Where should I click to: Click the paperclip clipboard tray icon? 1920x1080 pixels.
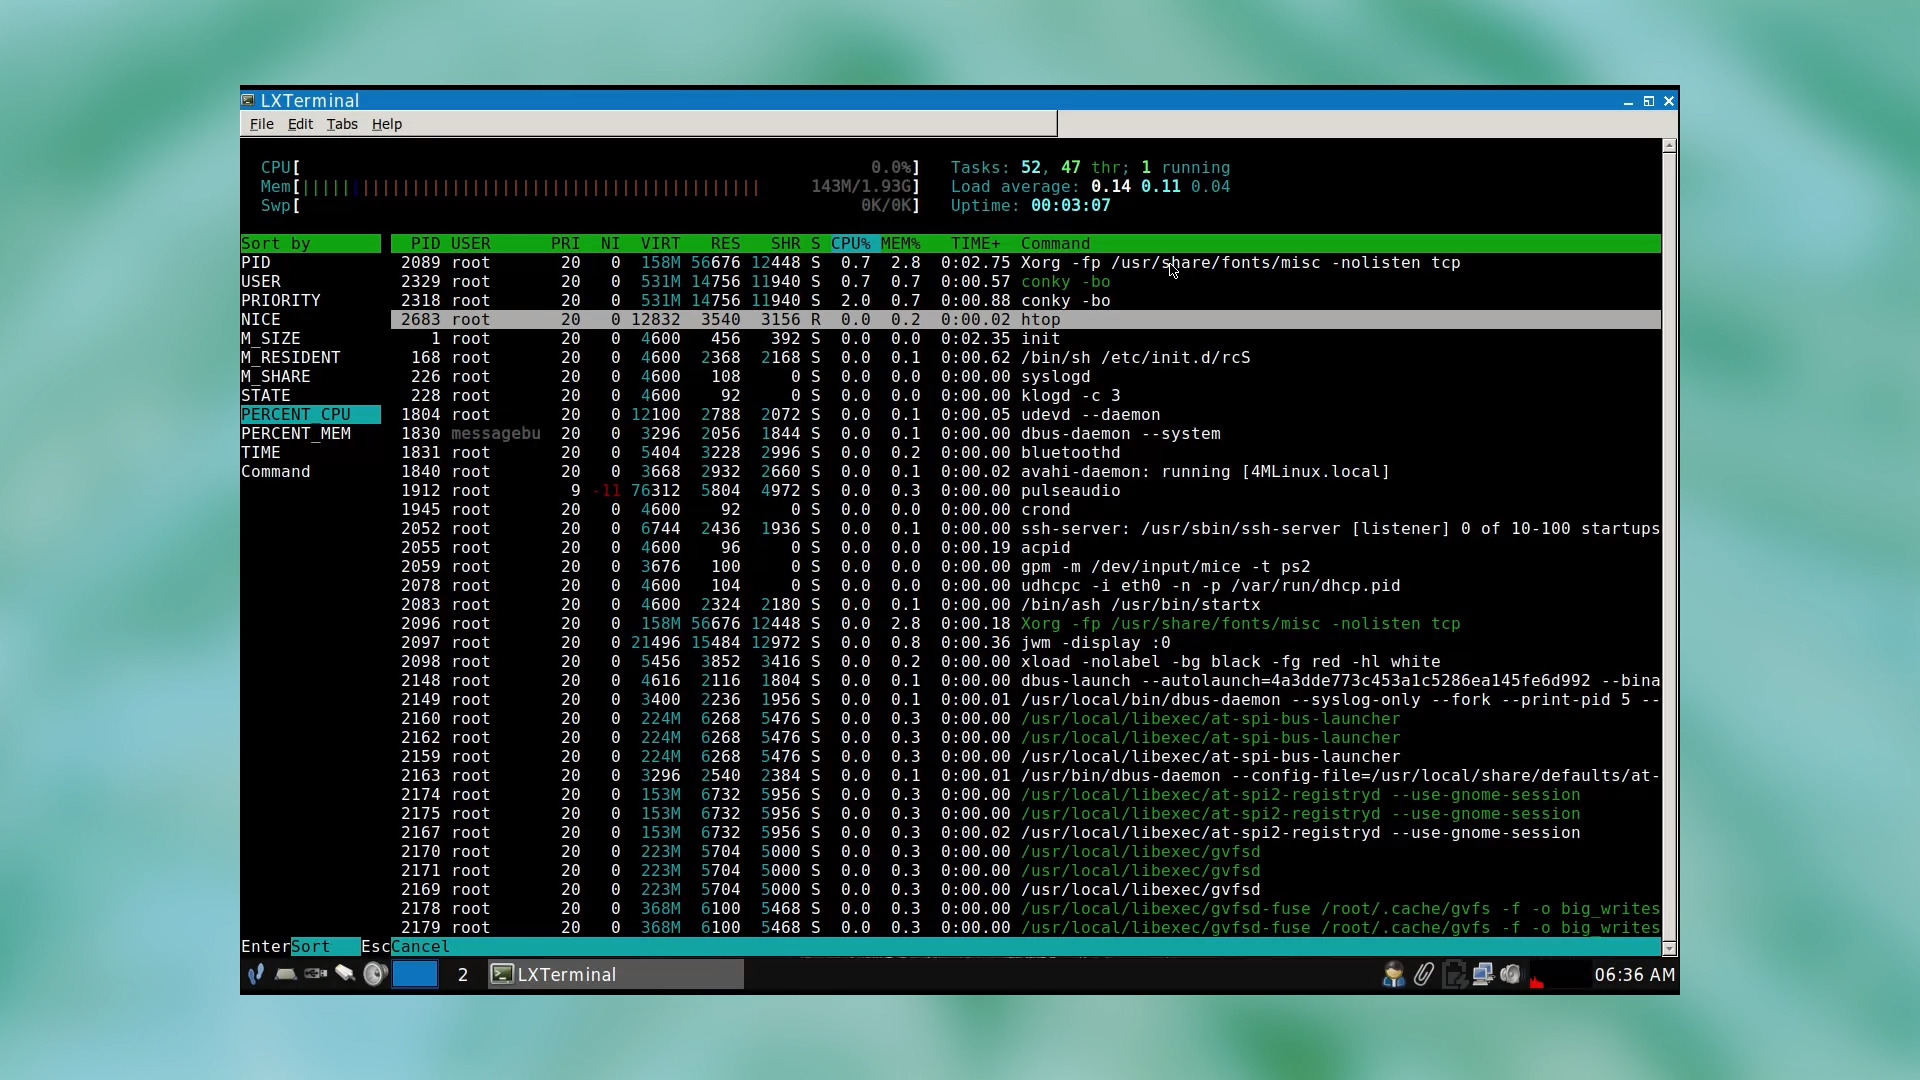click(1423, 974)
